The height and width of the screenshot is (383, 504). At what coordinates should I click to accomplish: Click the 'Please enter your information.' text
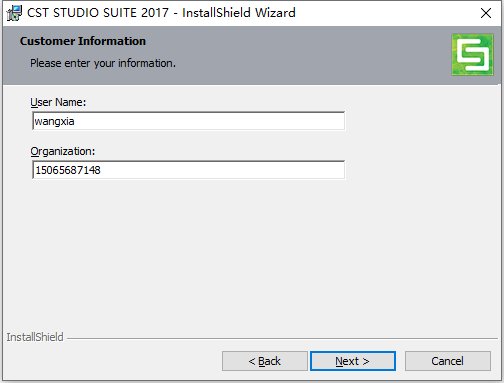(x=103, y=63)
